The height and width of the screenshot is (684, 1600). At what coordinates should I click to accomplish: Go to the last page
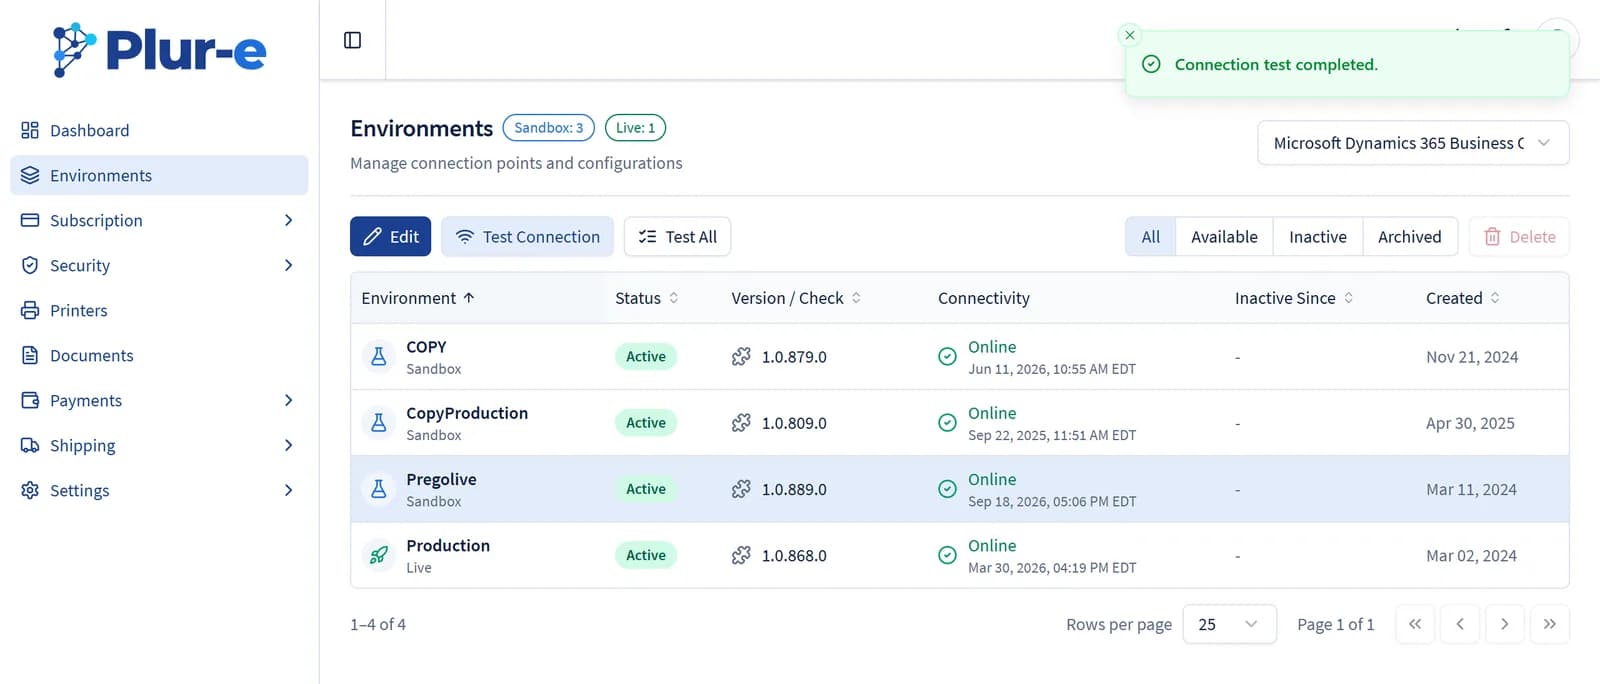1550,624
